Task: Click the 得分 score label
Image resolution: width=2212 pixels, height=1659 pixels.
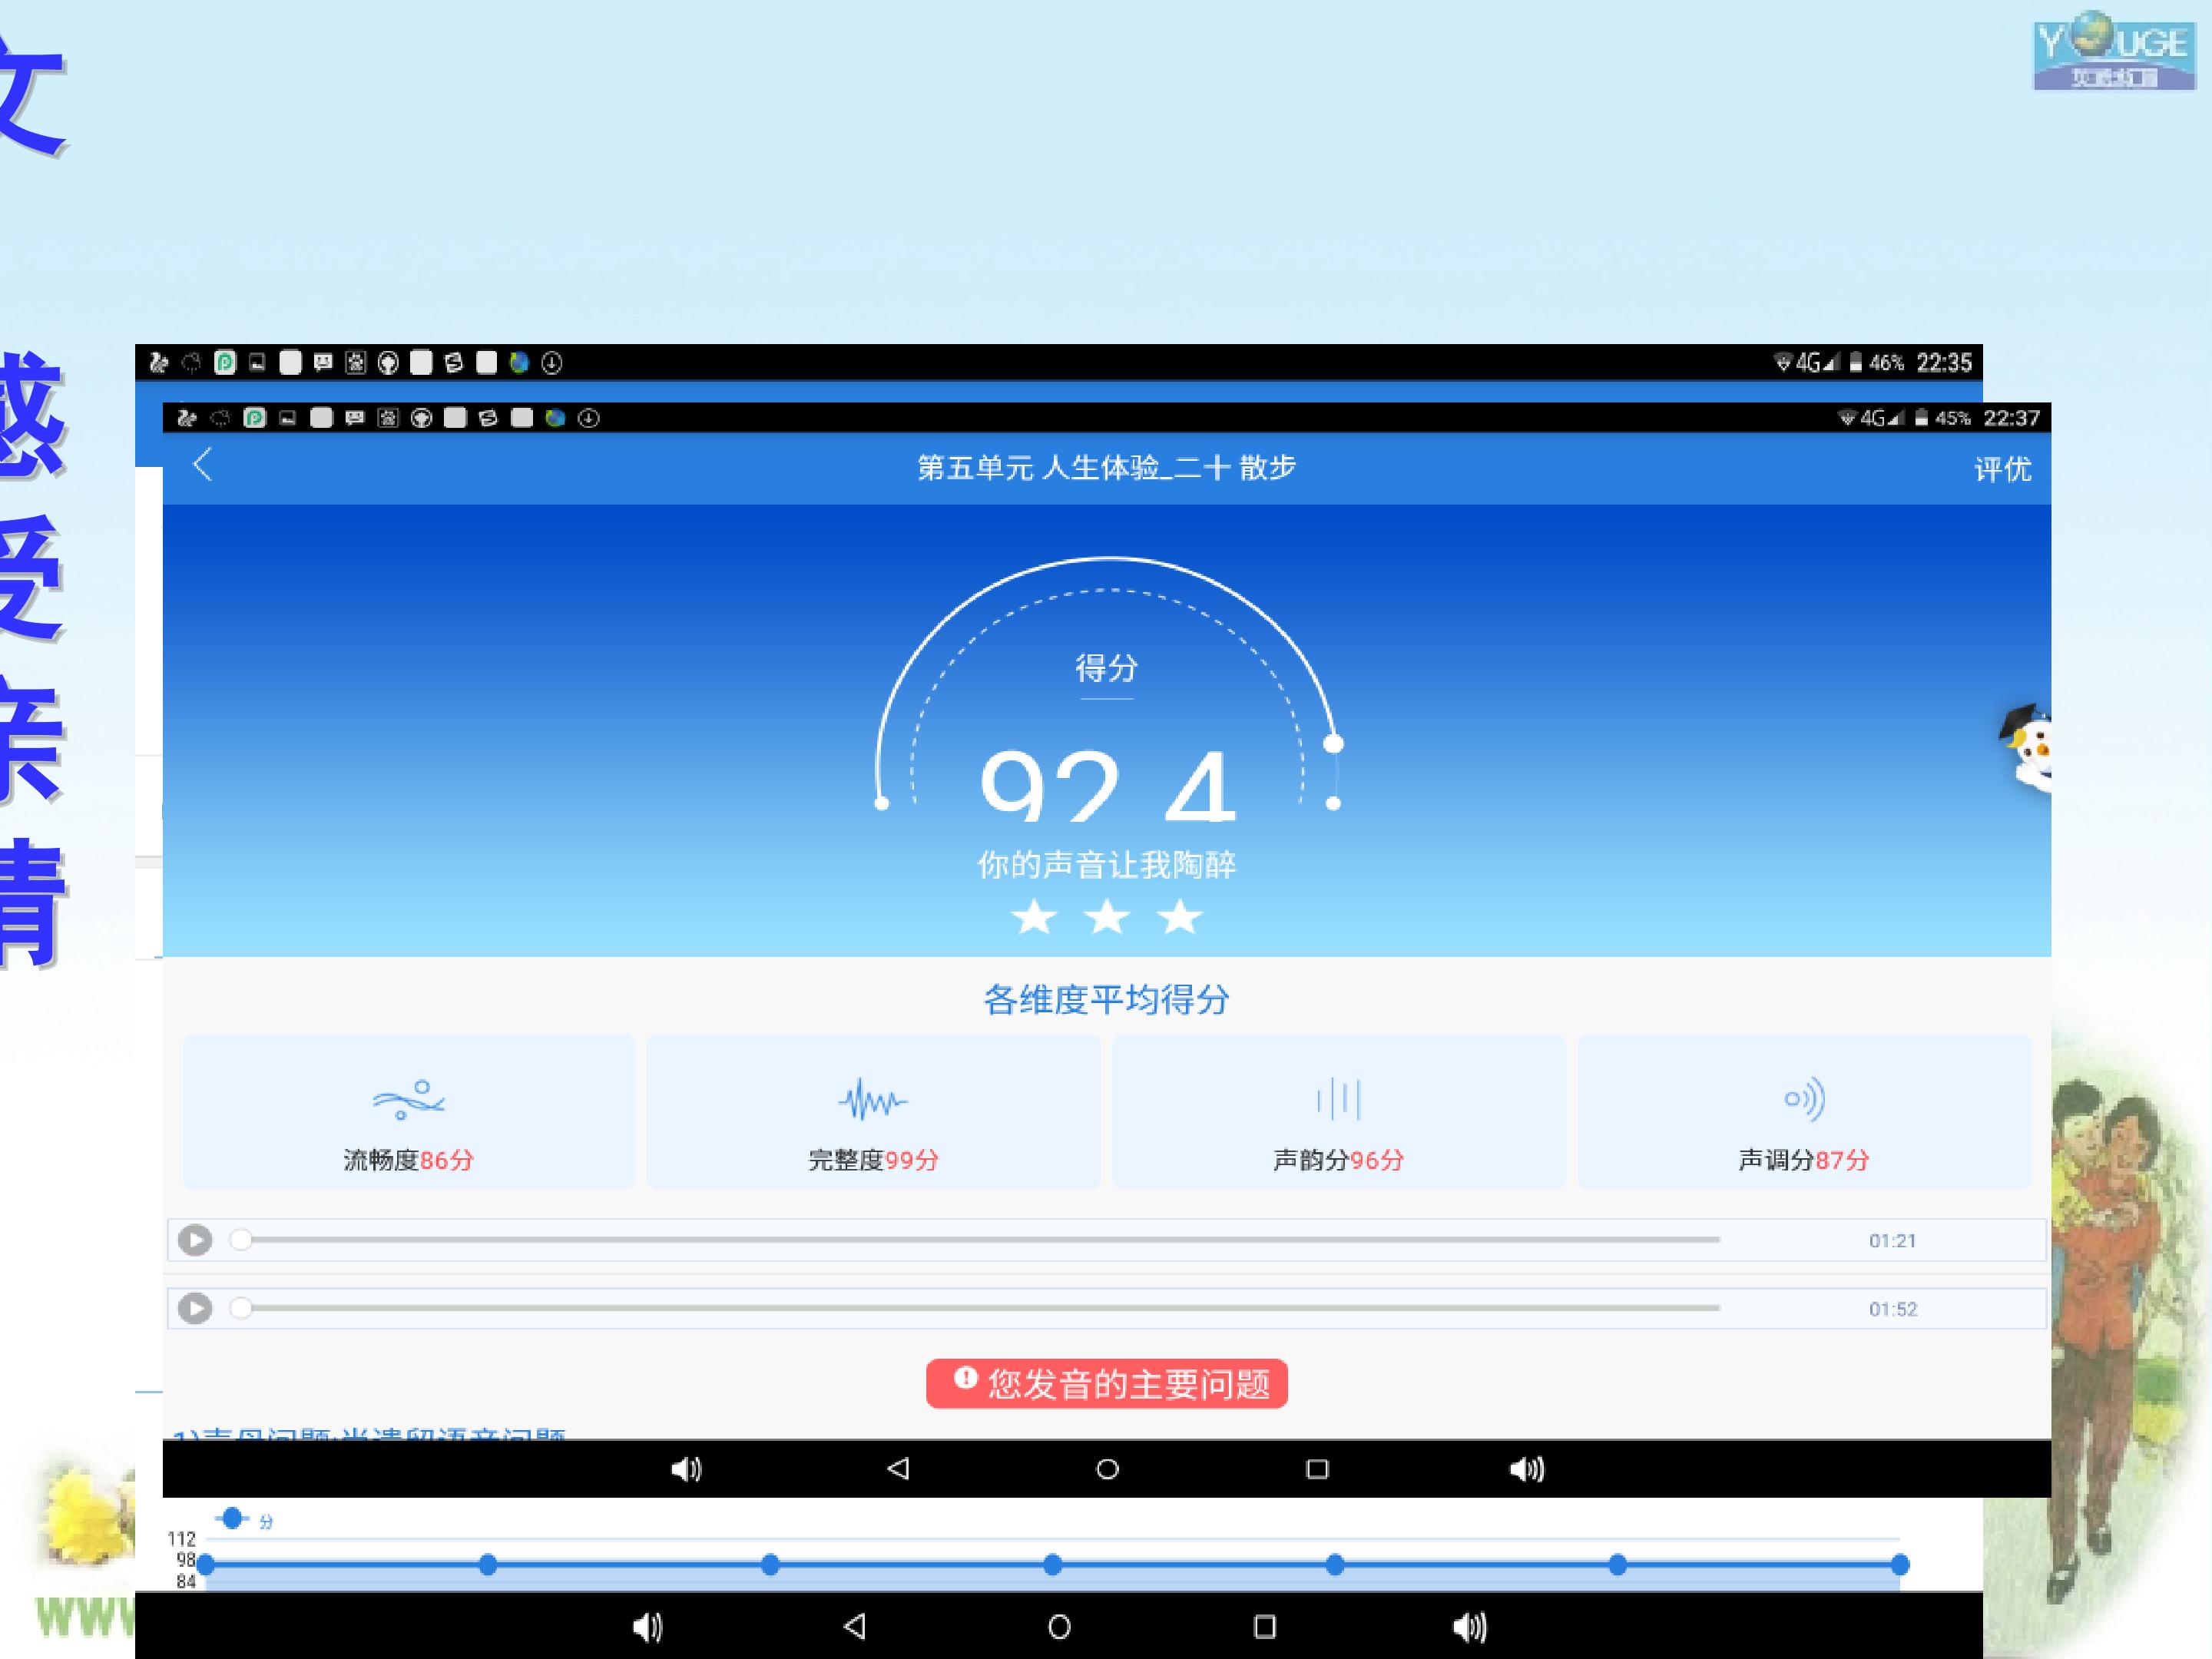Action: 1106,668
